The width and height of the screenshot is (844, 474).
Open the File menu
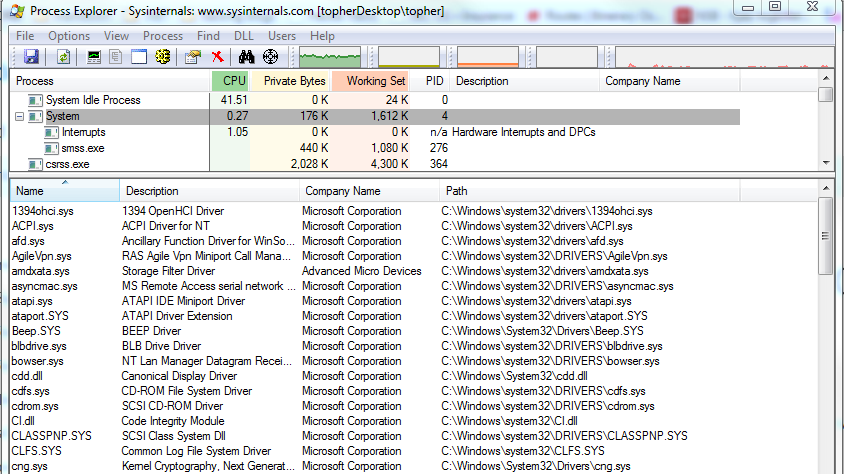click(x=25, y=36)
